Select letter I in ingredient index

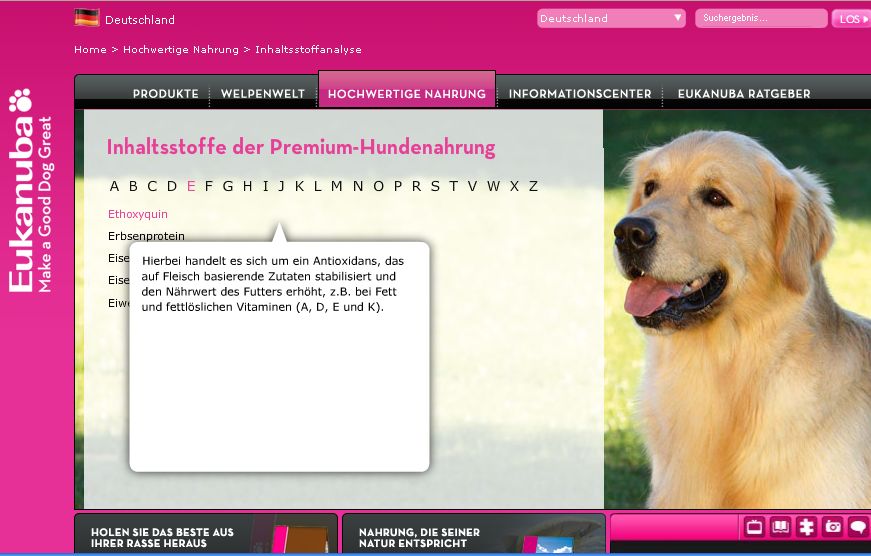[266, 186]
